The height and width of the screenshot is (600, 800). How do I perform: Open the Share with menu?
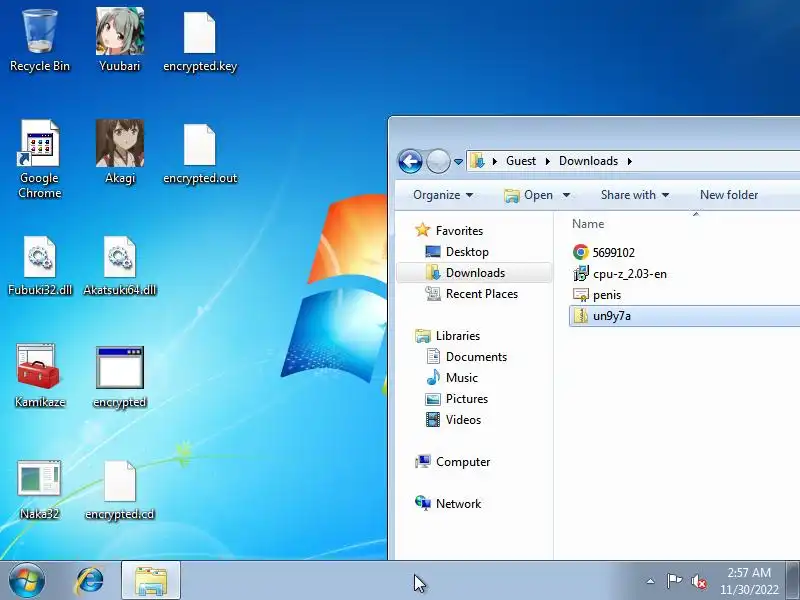(x=635, y=195)
